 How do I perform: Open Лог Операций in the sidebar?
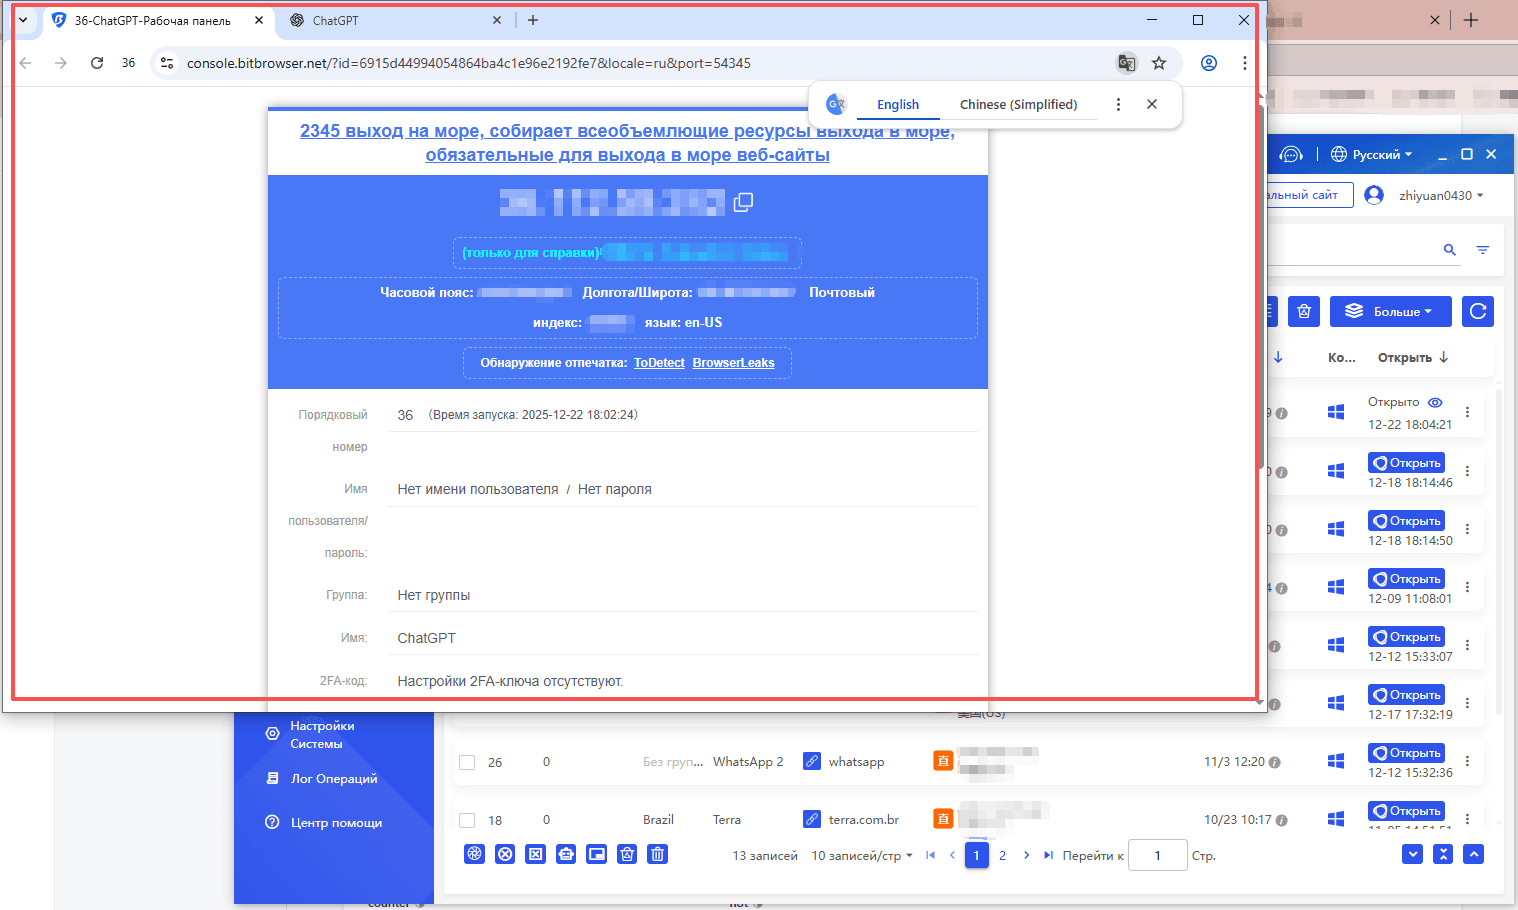pyautogui.click(x=322, y=778)
